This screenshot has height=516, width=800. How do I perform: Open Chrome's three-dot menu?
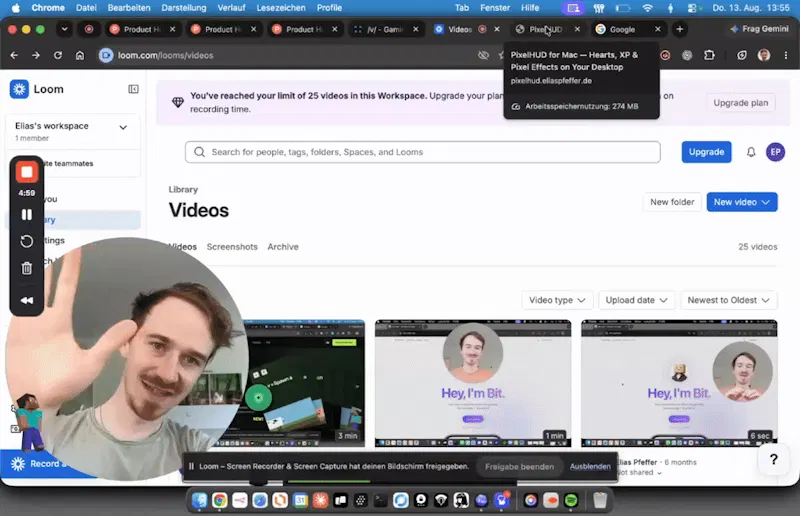pyautogui.click(x=786, y=55)
